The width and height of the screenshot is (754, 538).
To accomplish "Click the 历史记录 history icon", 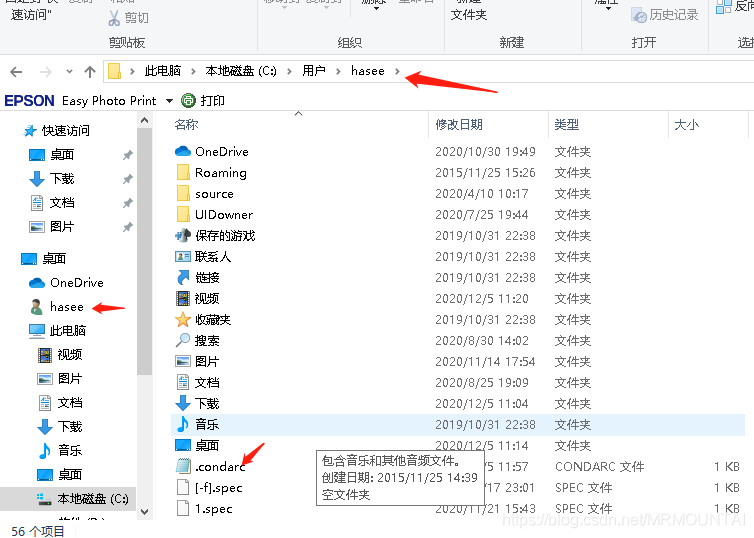I will [639, 15].
